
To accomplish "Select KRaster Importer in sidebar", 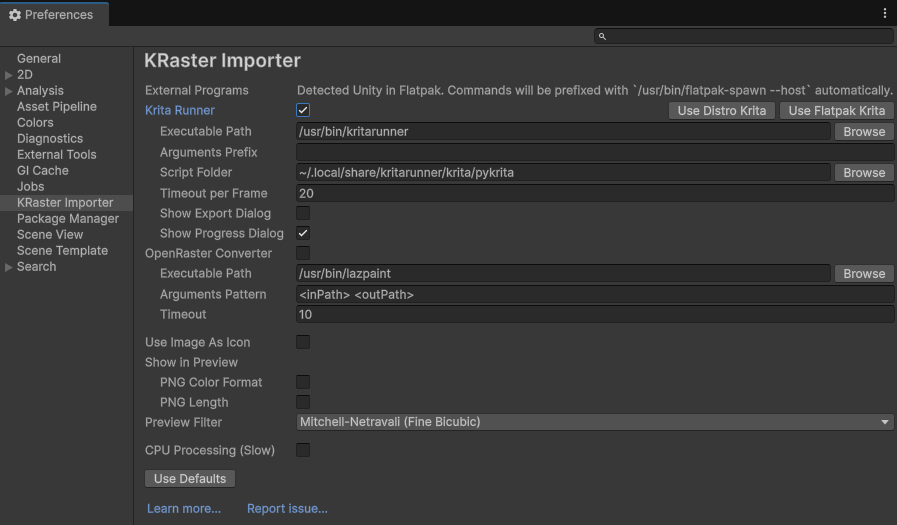I will click(x=66, y=202).
